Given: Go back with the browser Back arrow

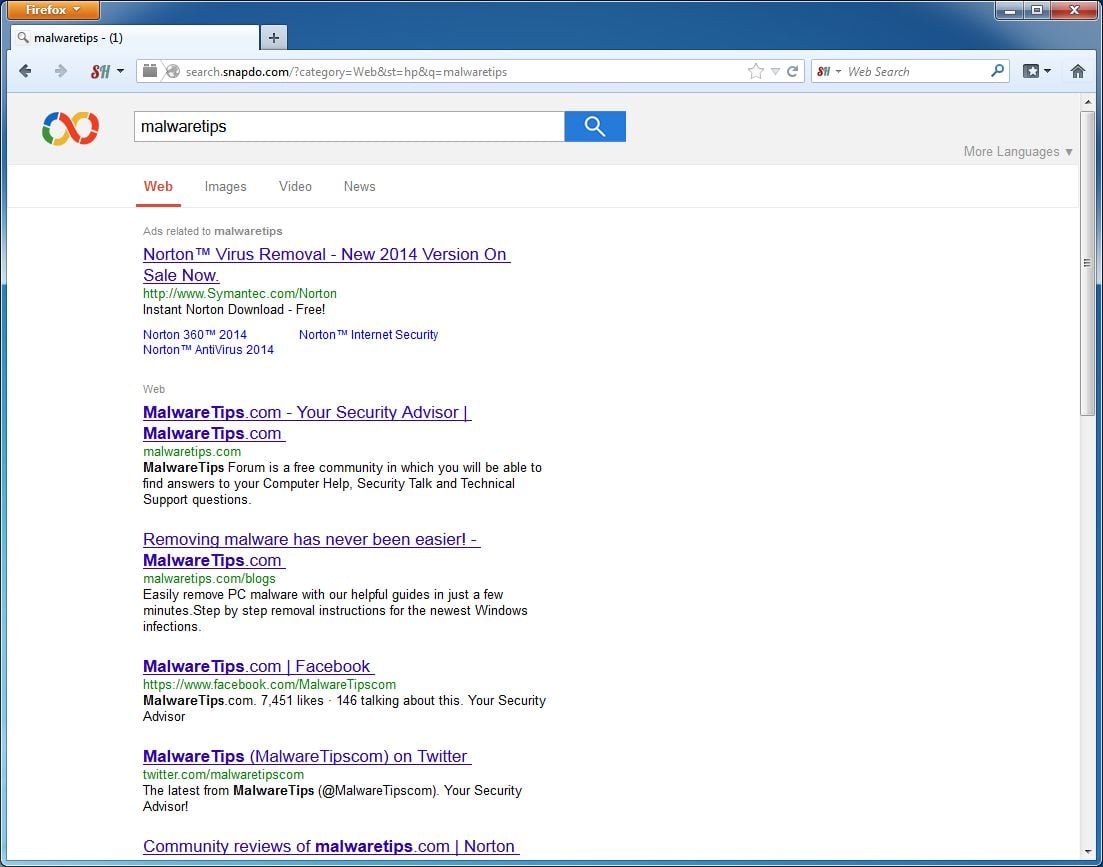Looking at the screenshot, I should click(x=25, y=71).
